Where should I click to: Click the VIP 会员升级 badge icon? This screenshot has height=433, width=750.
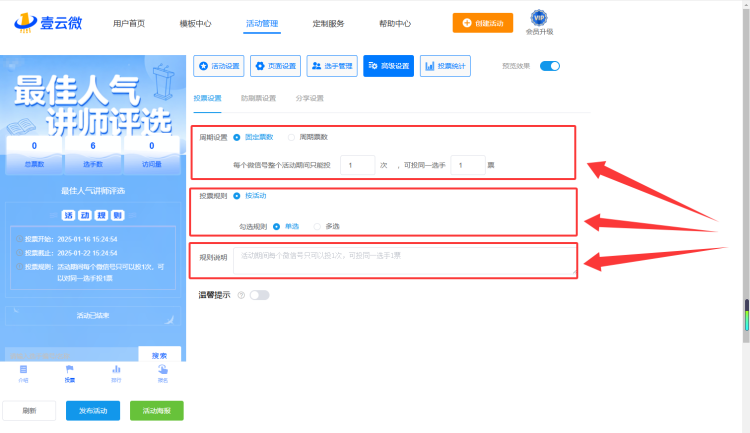pos(539,18)
